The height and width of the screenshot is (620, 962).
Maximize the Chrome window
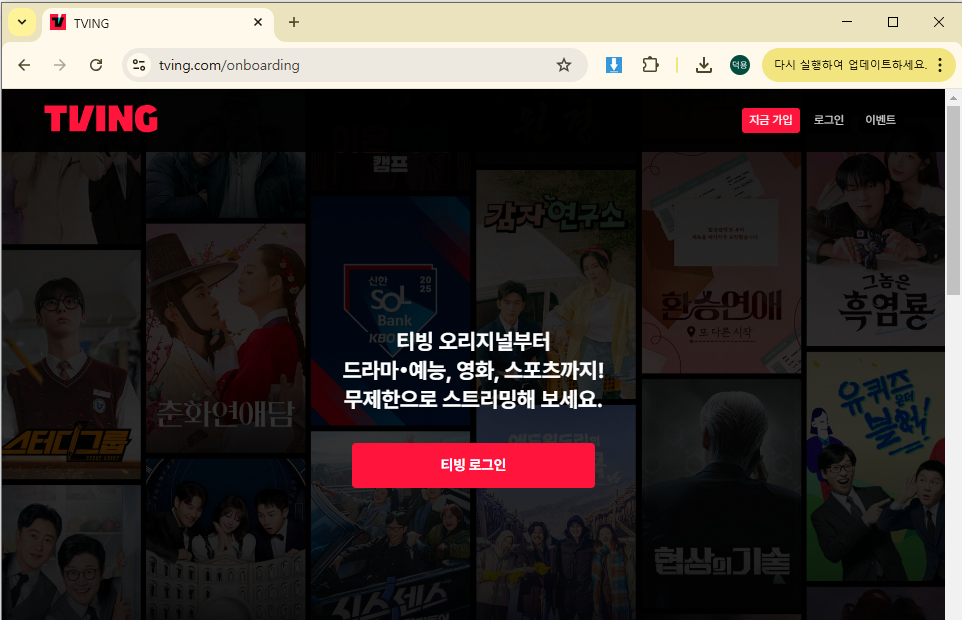[893, 22]
